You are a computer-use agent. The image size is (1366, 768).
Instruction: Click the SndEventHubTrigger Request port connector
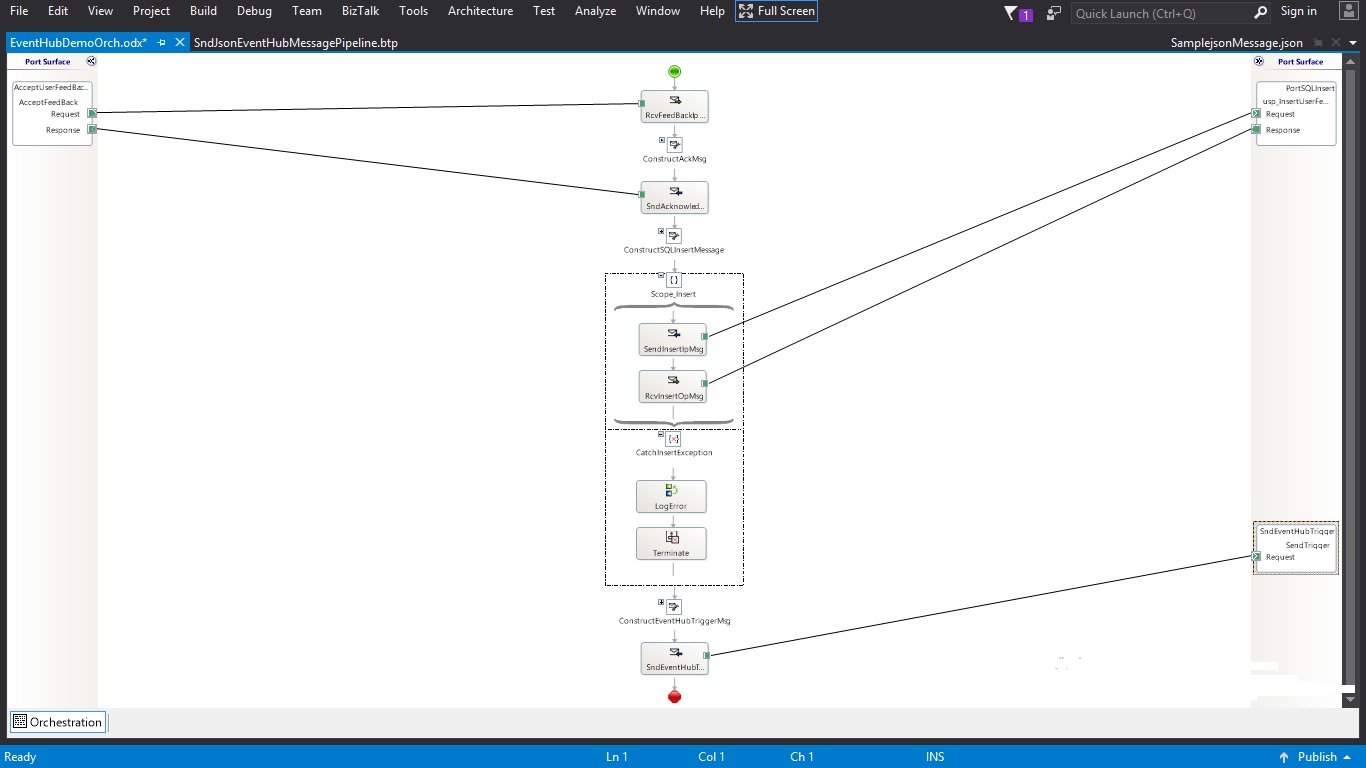(1257, 557)
